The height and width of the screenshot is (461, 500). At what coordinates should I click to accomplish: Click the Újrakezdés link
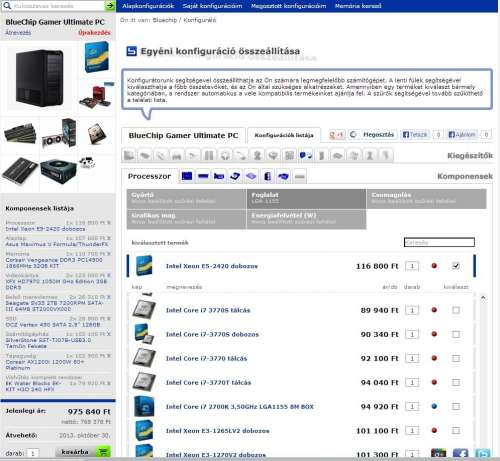tap(94, 33)
